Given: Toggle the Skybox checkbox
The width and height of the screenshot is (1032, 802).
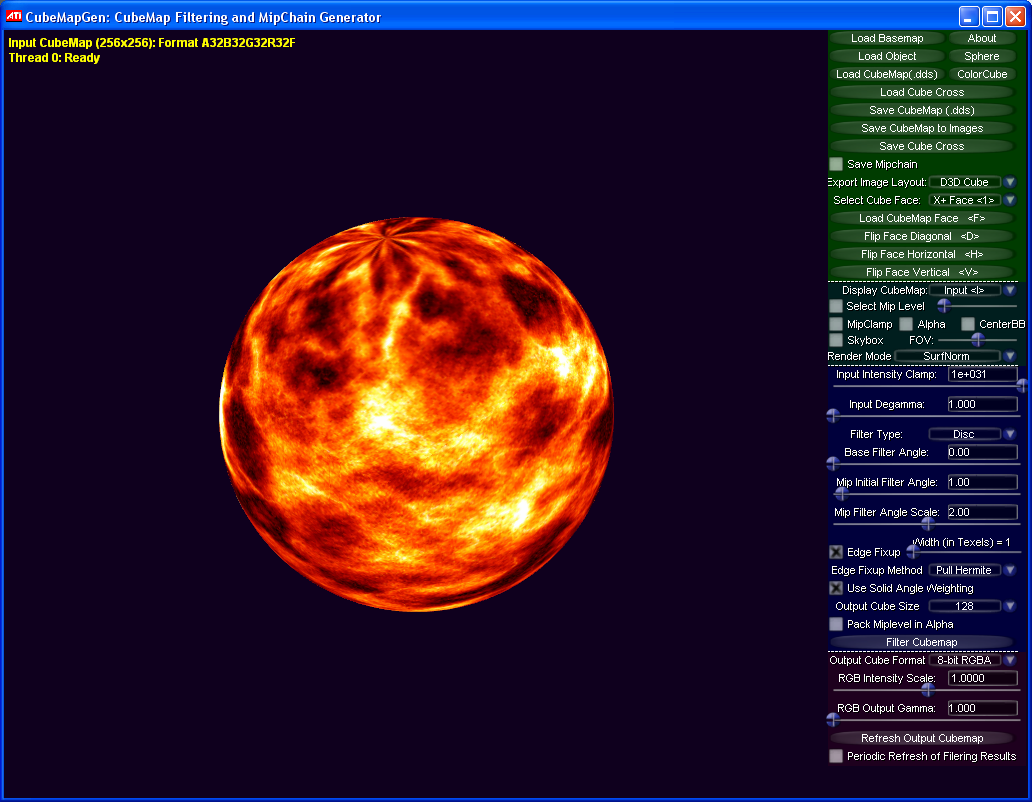Looking at the screenshot, I should (836, 340).
